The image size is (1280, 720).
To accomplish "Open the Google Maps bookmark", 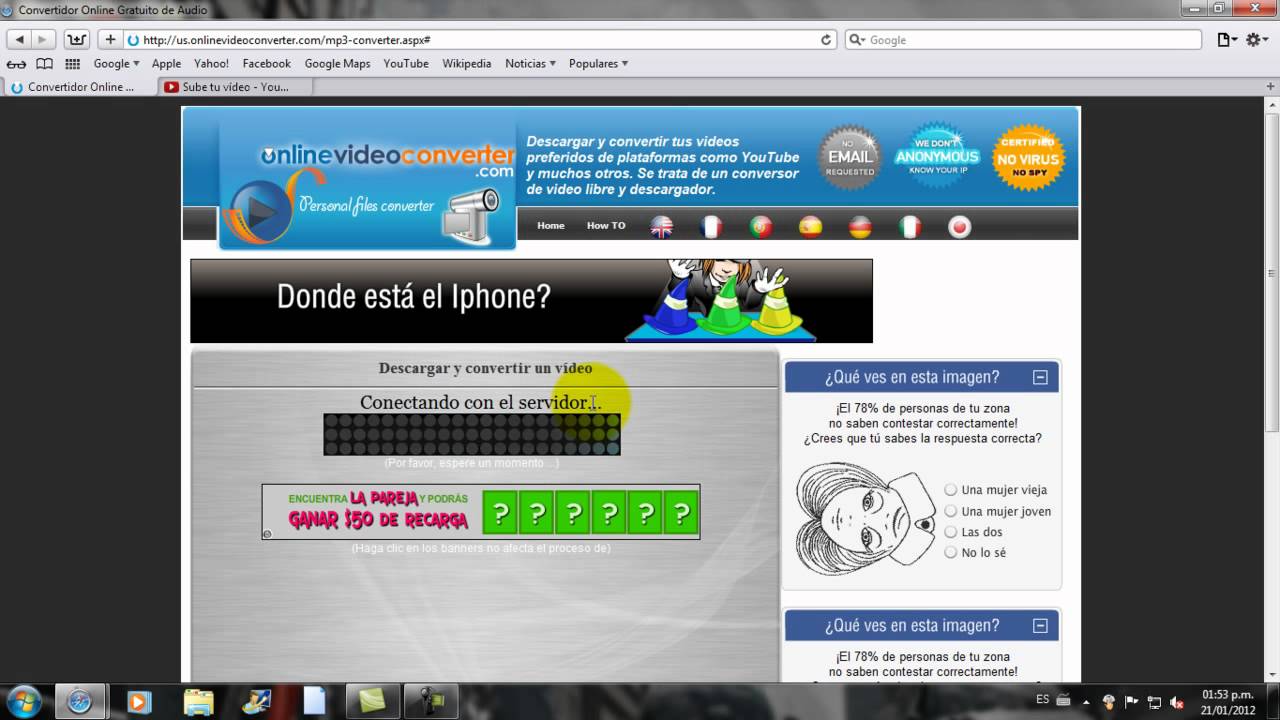I will point(337,63).
